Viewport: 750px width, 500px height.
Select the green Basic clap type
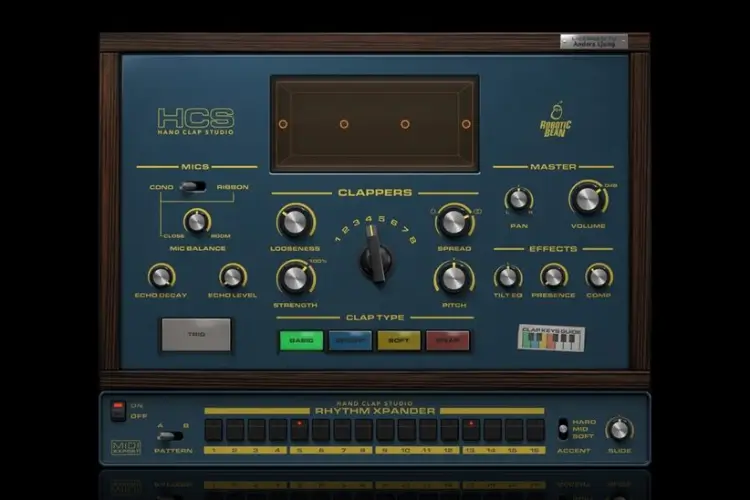pyautogui.click(x=301, y=340)
